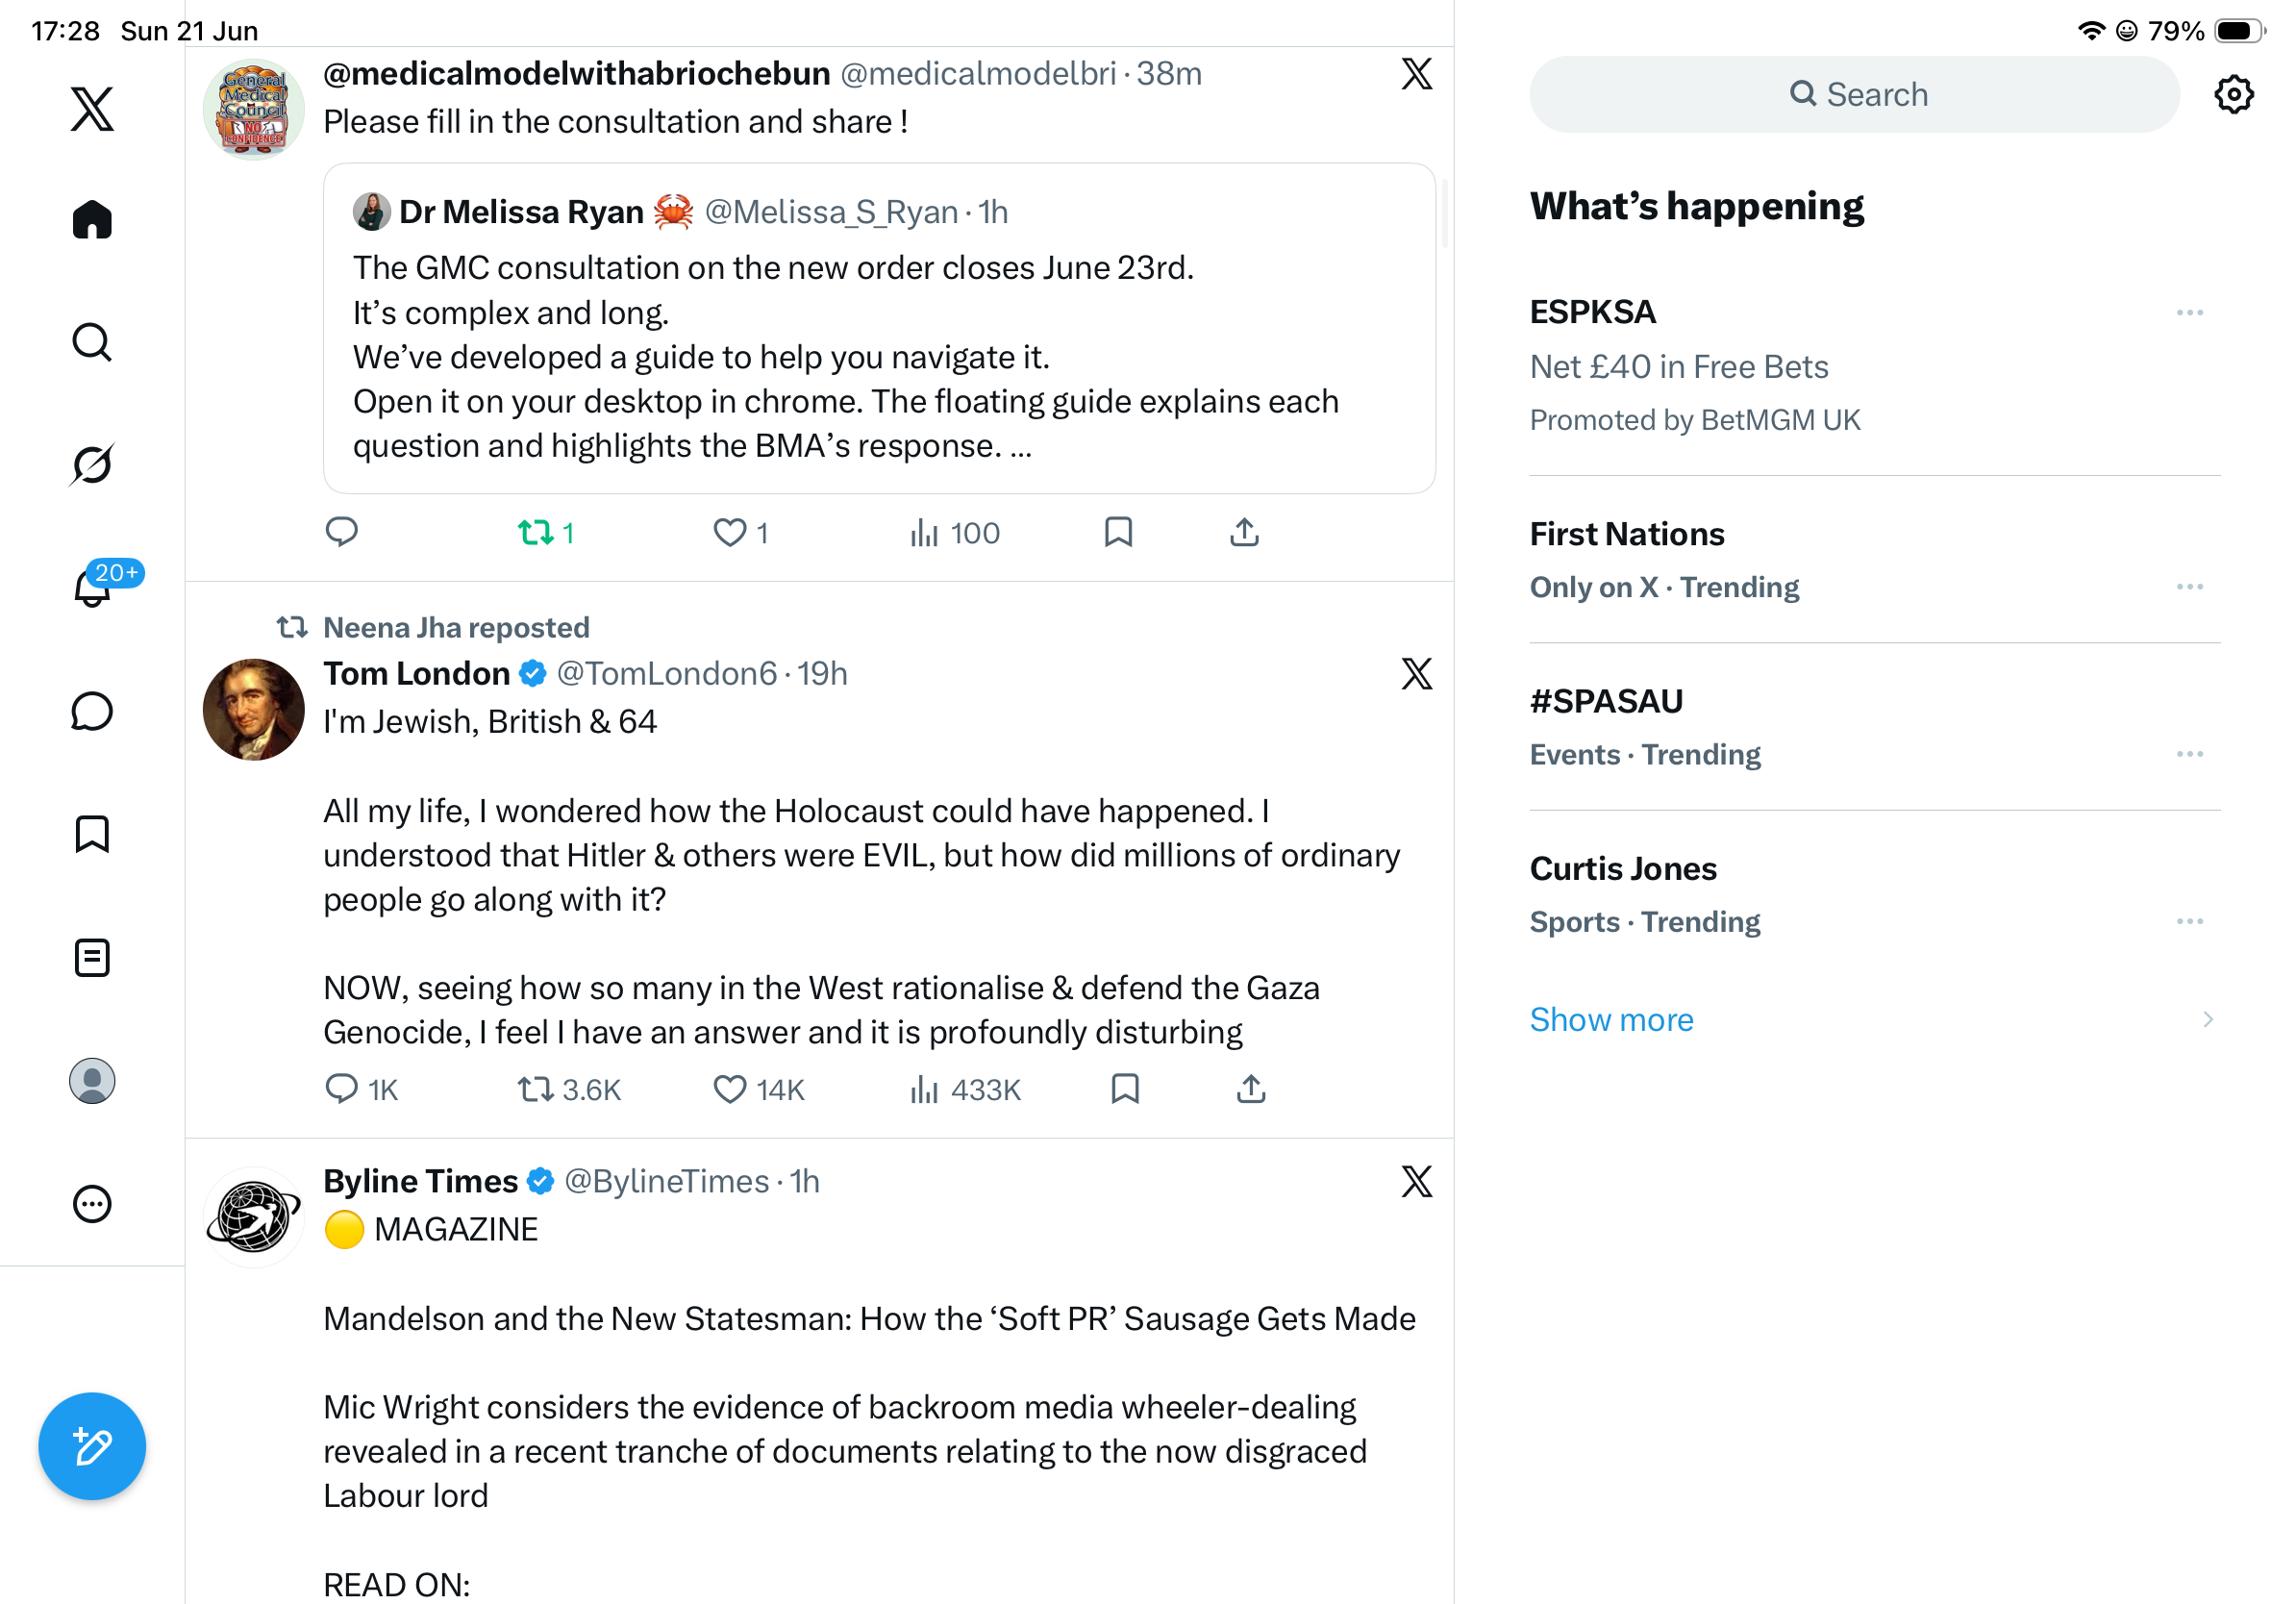2296x1604 pixels.
Task: Open Grok from the left sidebar
Action: click(x=92, y=464)
